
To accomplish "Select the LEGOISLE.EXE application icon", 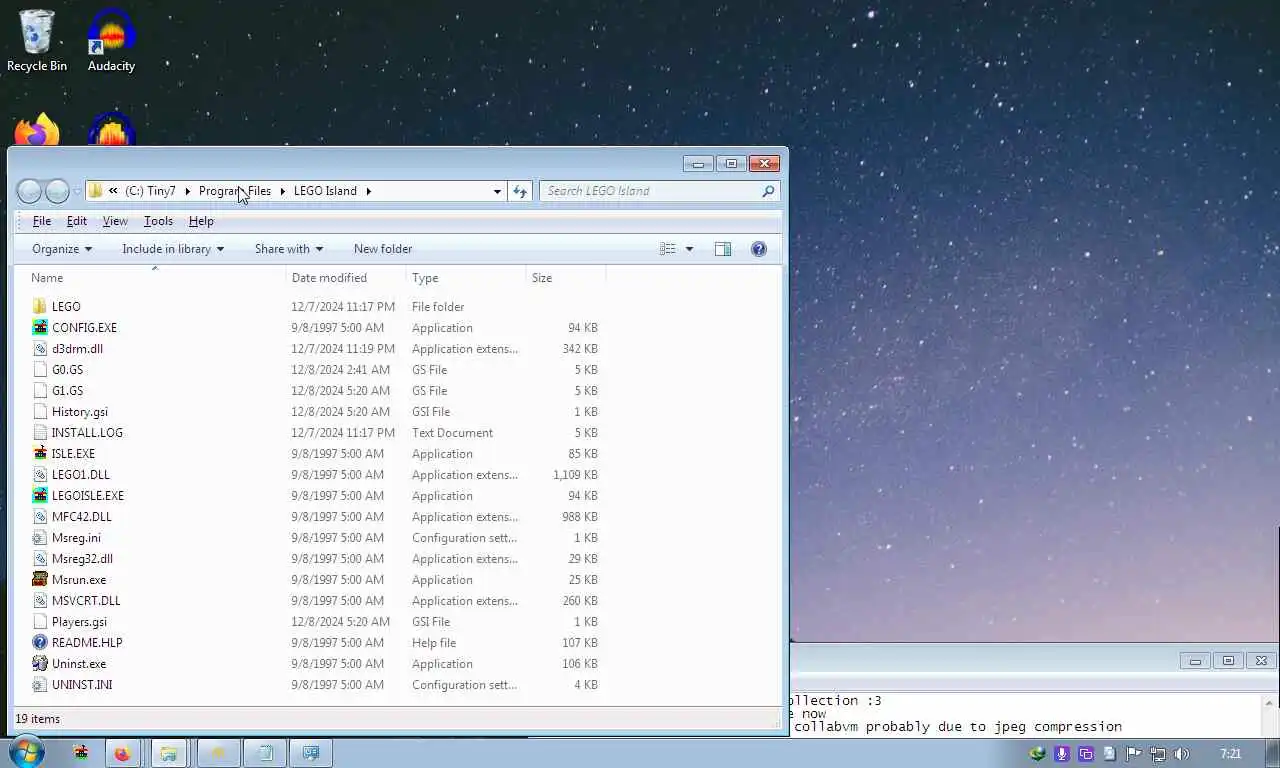I will pyautogui.click(x=40, y=496).
